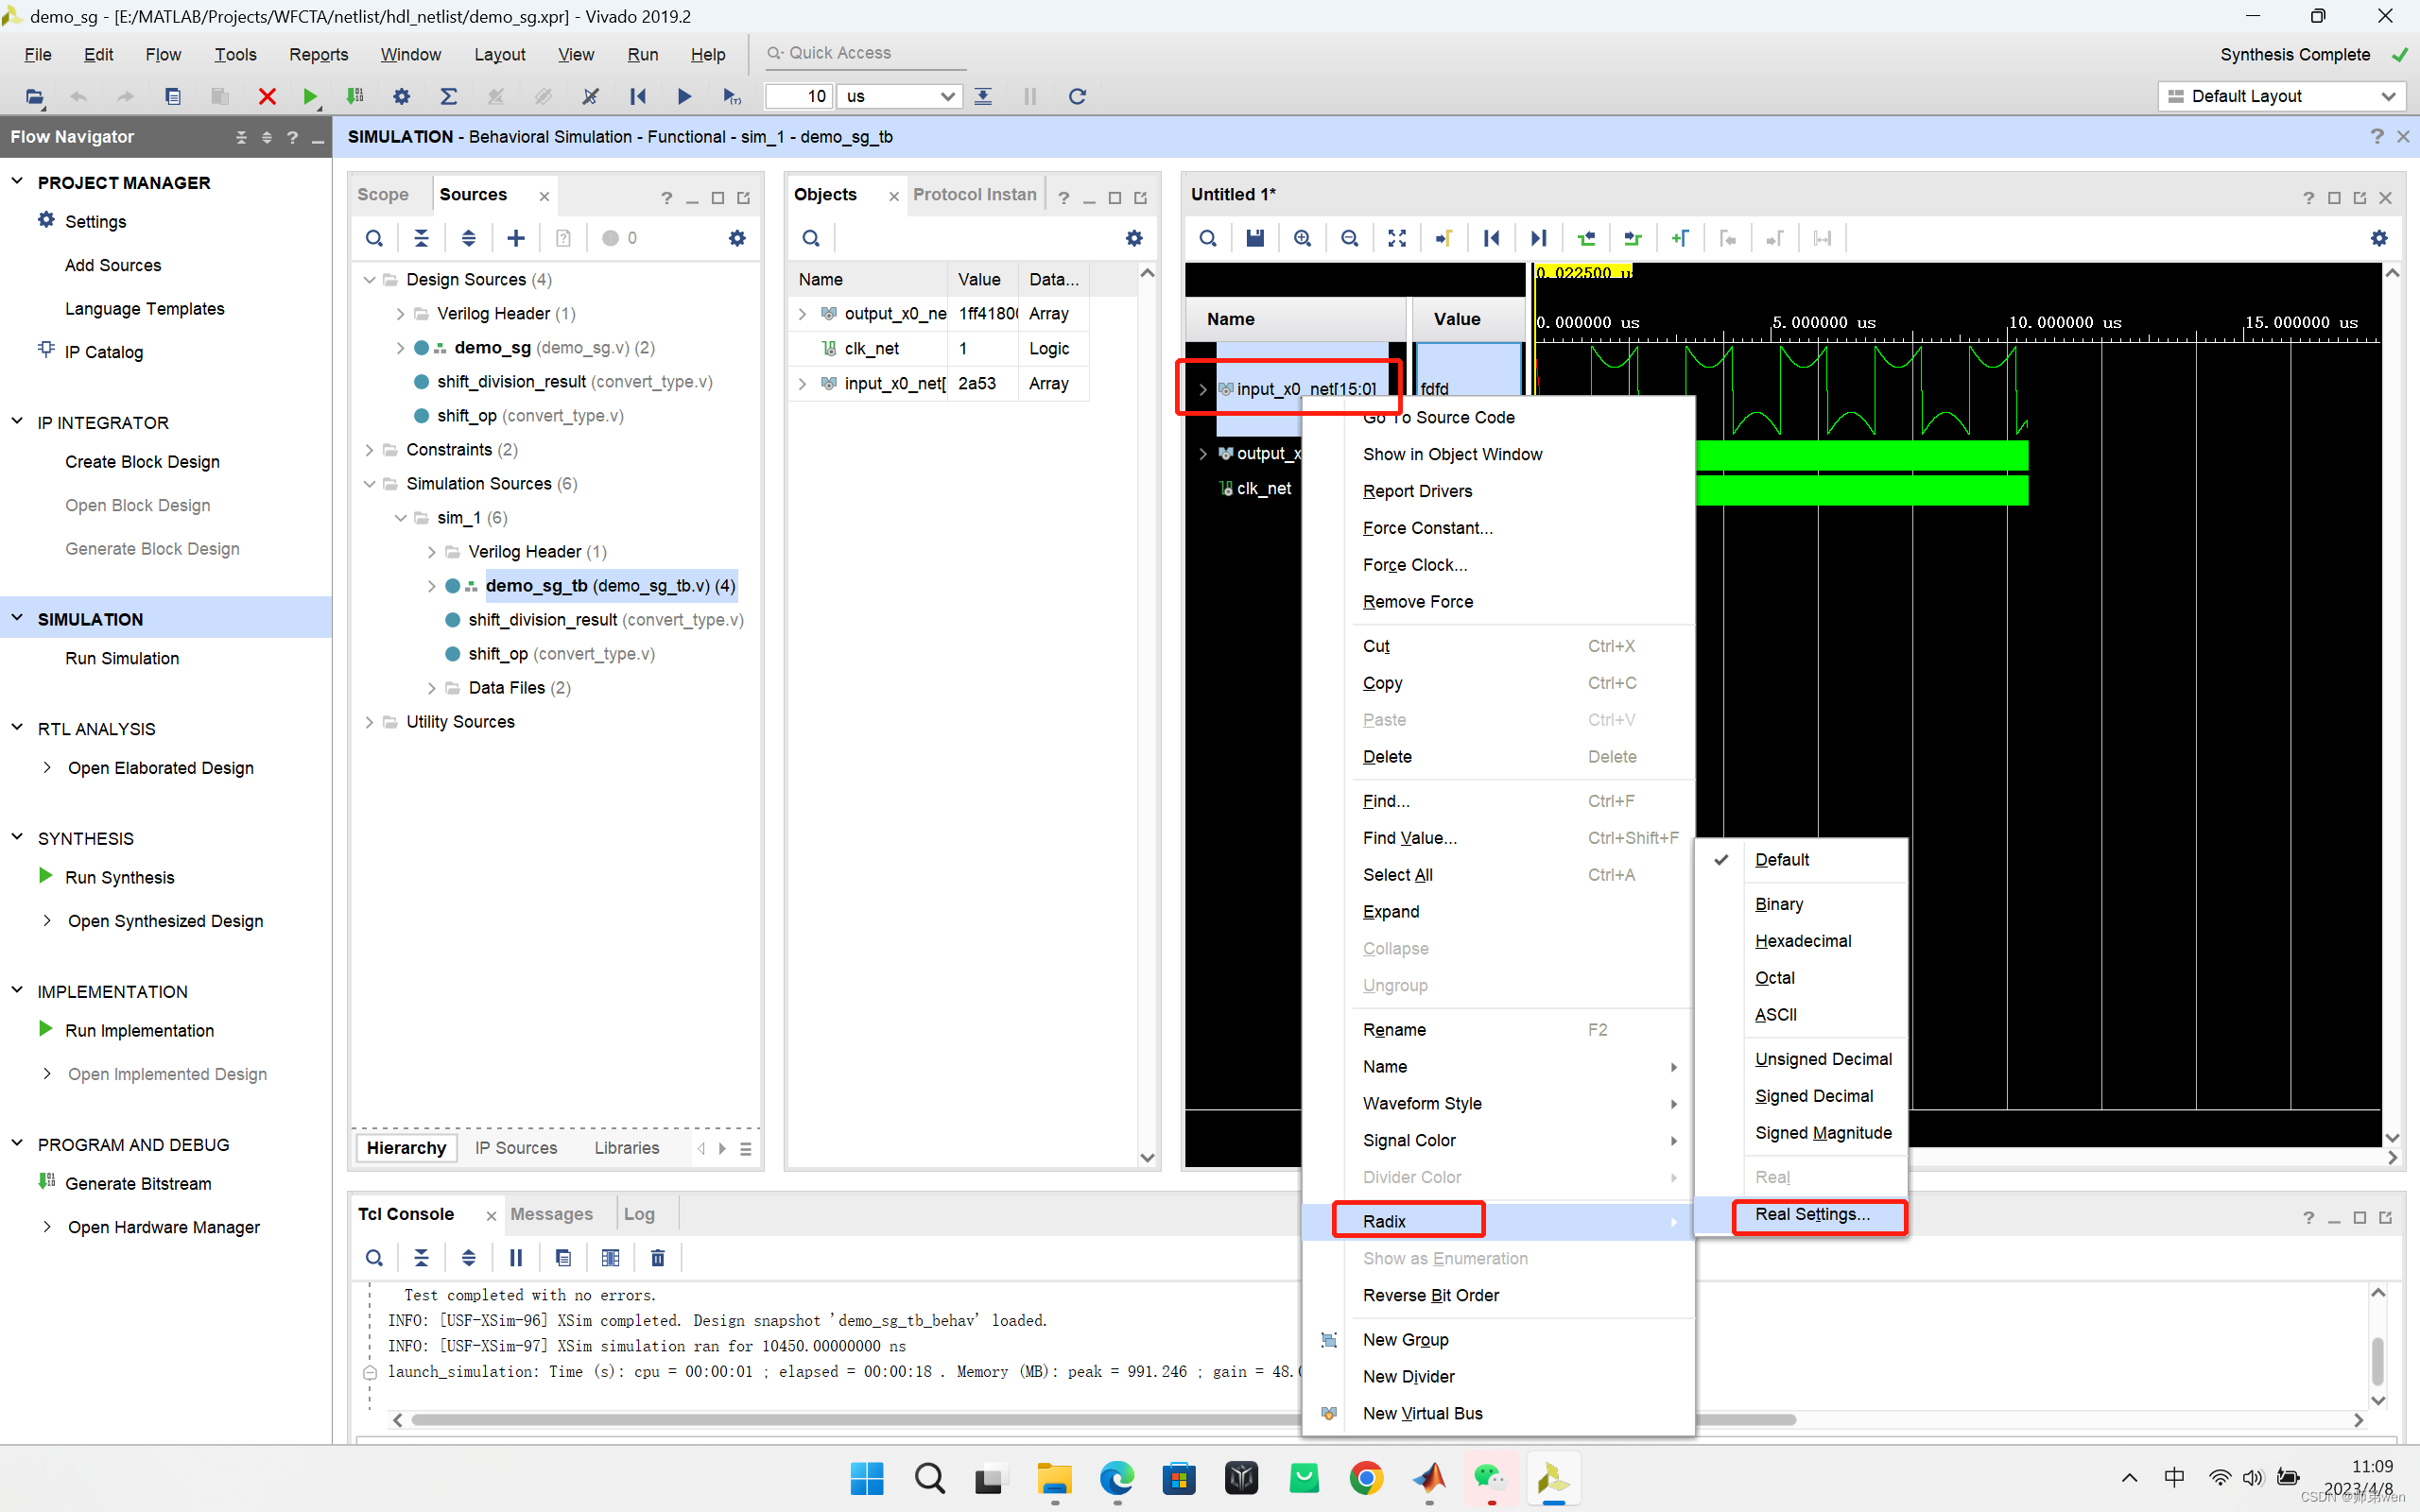Open the Flow menu
This screenshot has width=2420, height=1512.
click(x=163, y=54)
